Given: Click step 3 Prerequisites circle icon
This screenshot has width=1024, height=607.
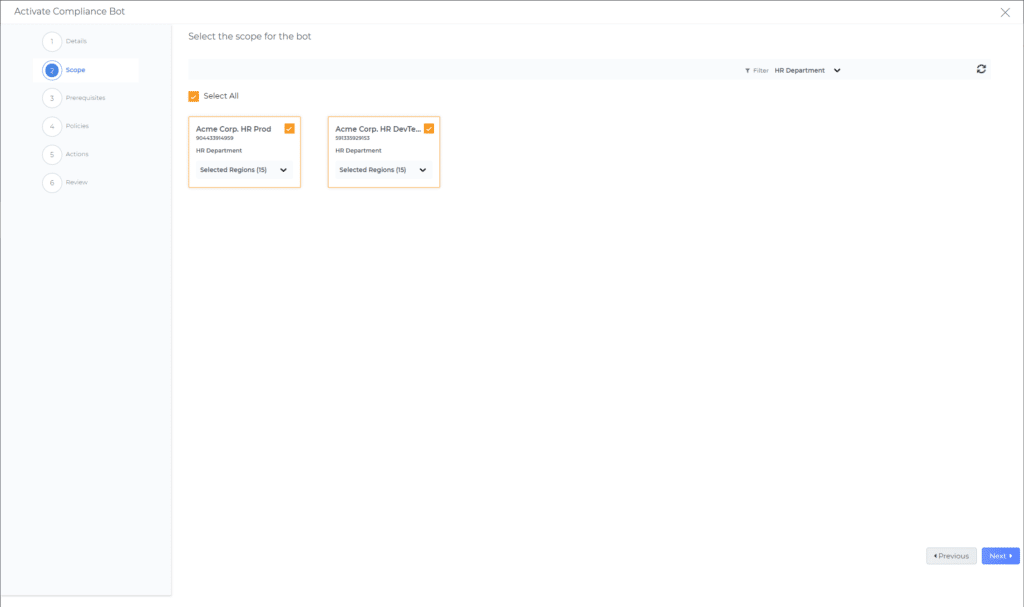Looking at the screenshot, I should pyautogui.click(x=52, y=98).
